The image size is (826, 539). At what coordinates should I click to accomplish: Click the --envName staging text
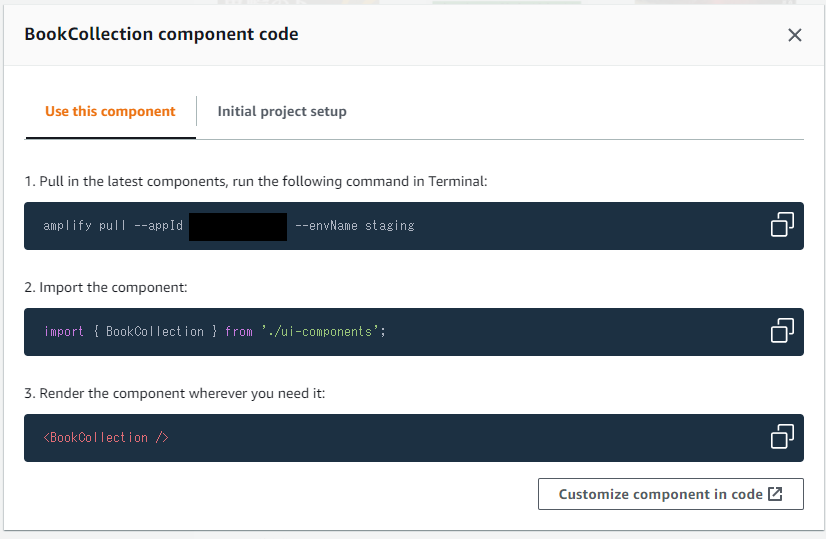(355, 226)
